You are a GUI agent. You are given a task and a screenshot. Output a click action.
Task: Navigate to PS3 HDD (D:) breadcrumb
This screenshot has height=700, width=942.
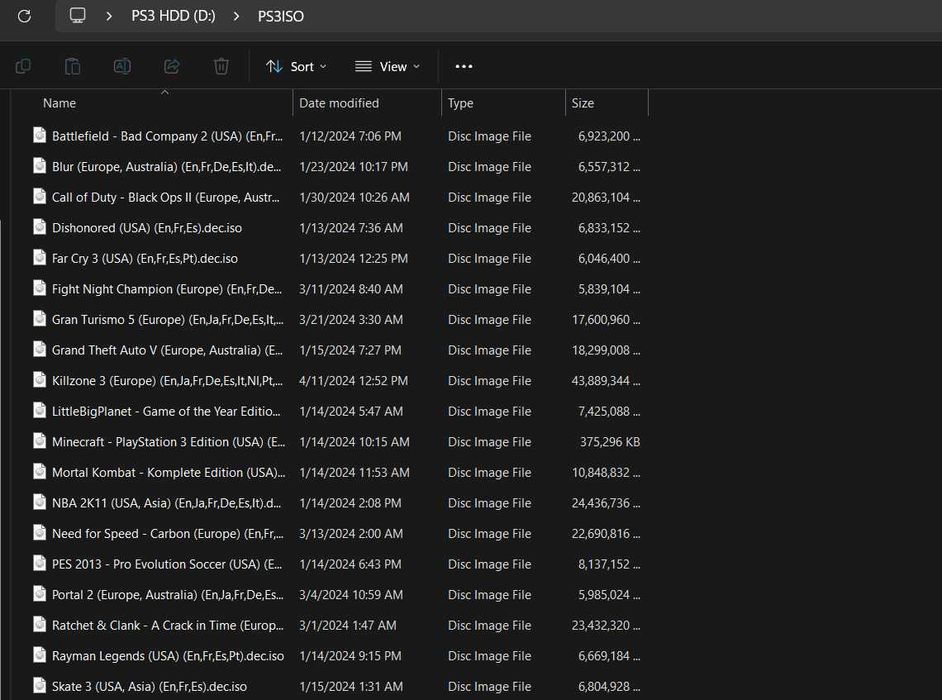(173, 16)
